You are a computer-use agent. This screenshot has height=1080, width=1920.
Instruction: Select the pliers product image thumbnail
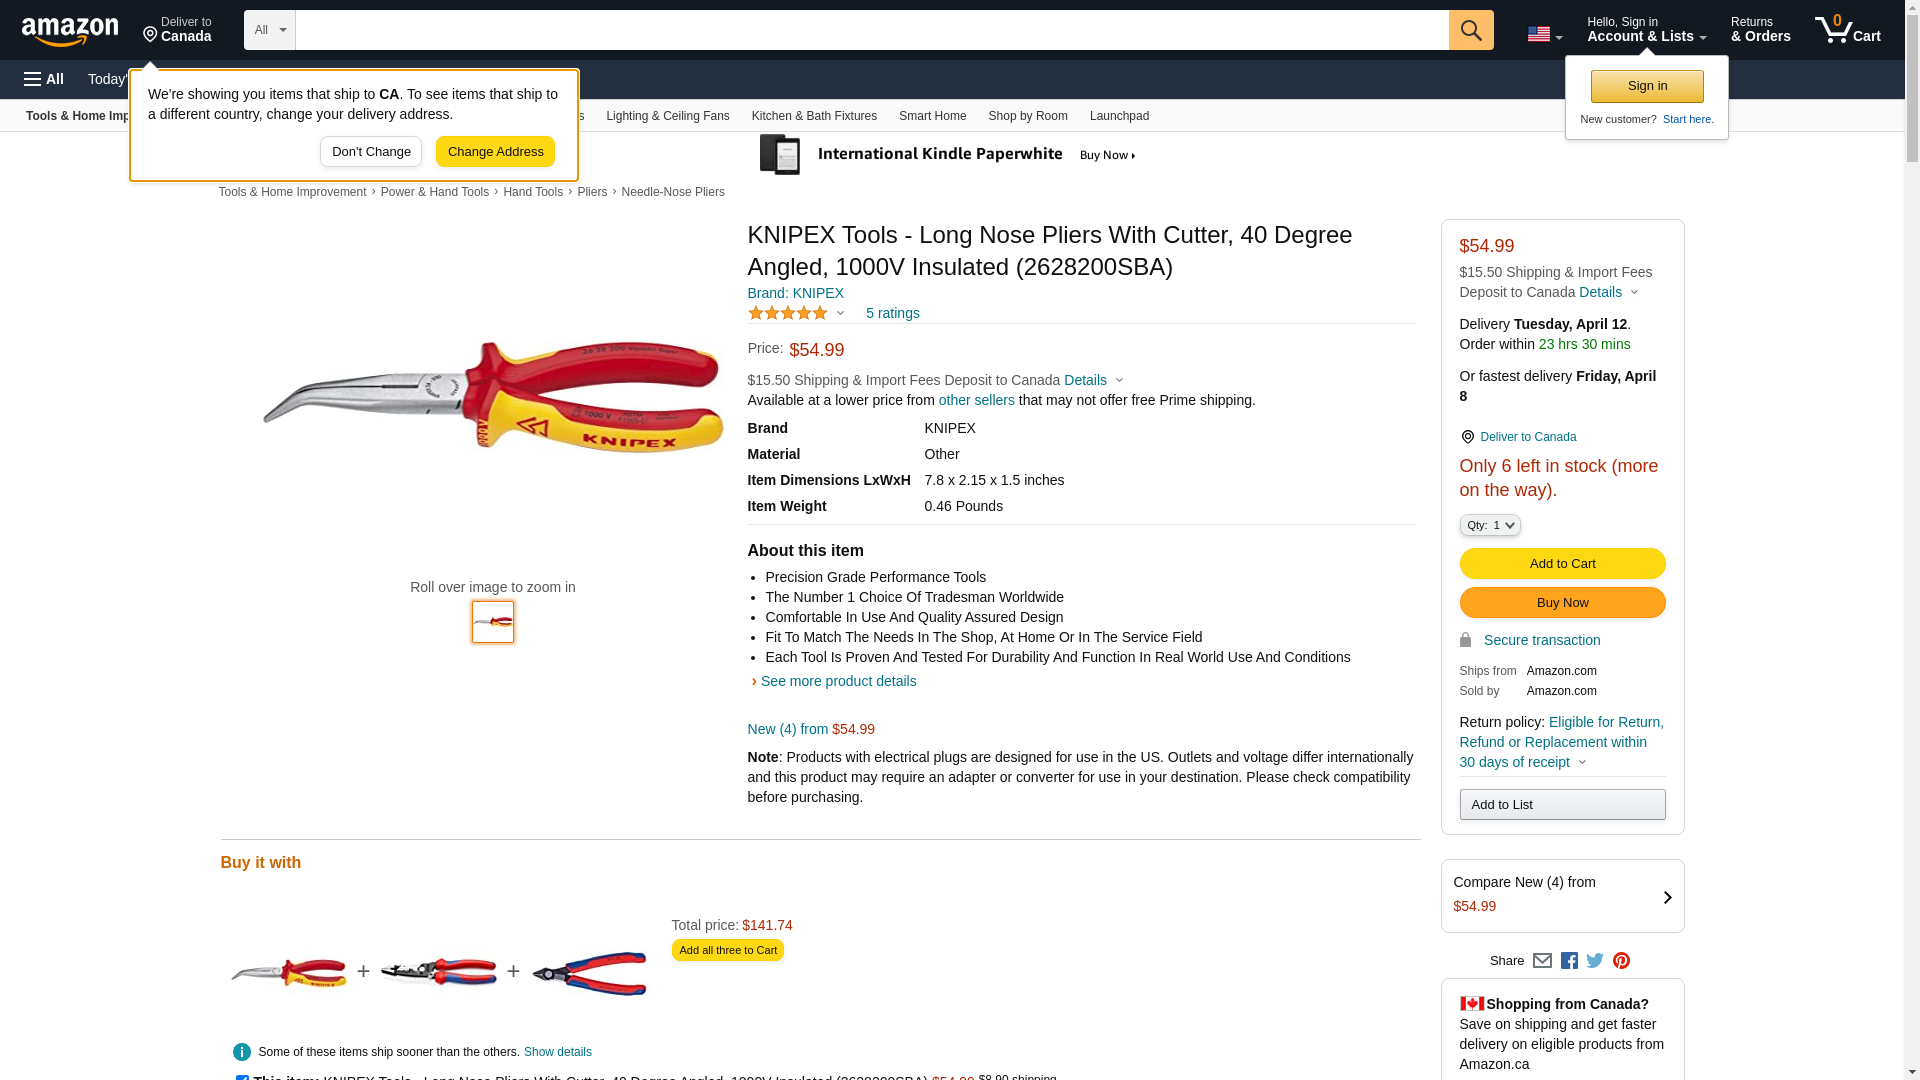coord(493,622)
